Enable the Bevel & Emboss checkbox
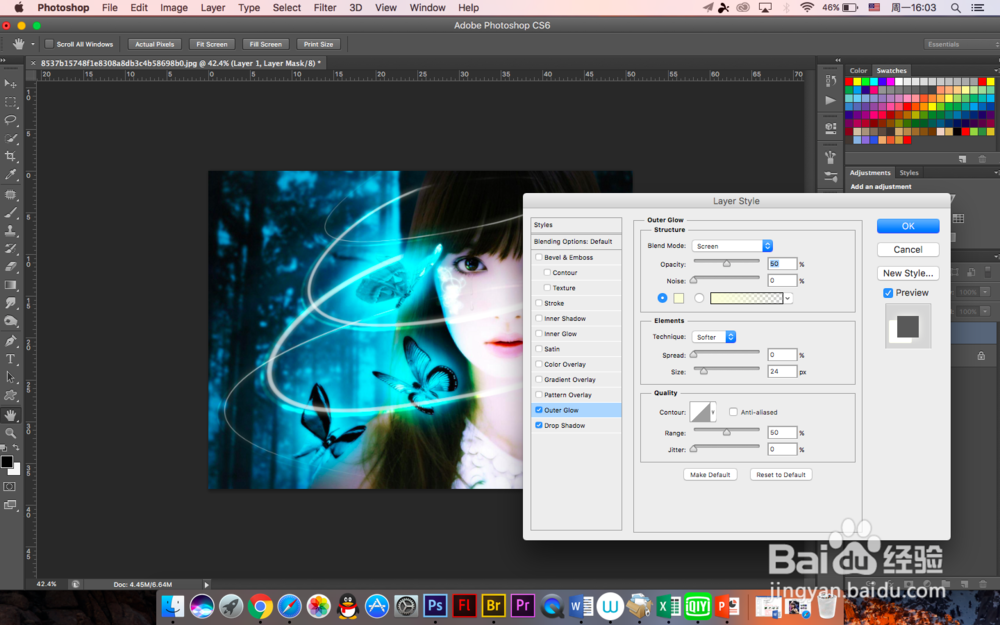 click(x=539, y=257)
